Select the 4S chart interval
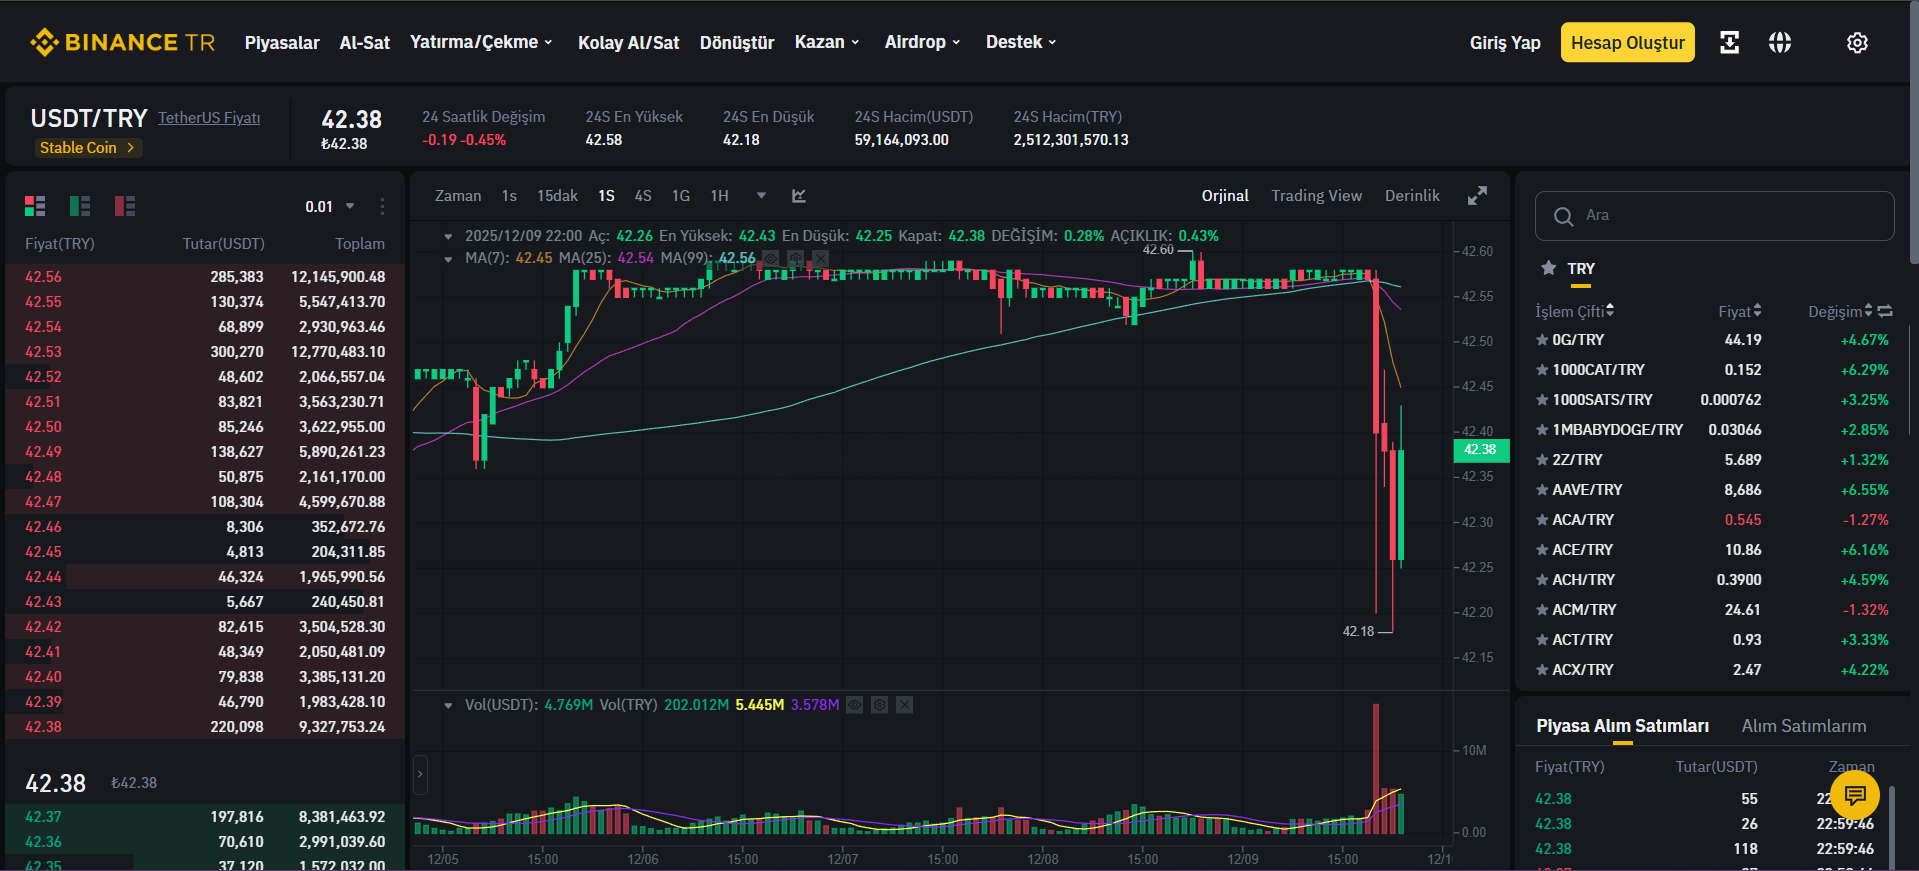The image size is (1919, 871). [643, 196]
